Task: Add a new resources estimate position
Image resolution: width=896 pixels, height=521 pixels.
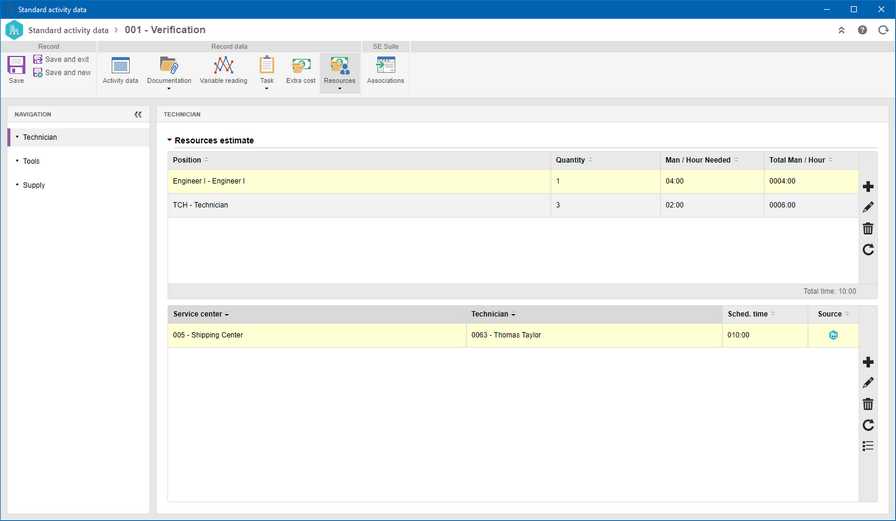Action: [x=868, y=186]
